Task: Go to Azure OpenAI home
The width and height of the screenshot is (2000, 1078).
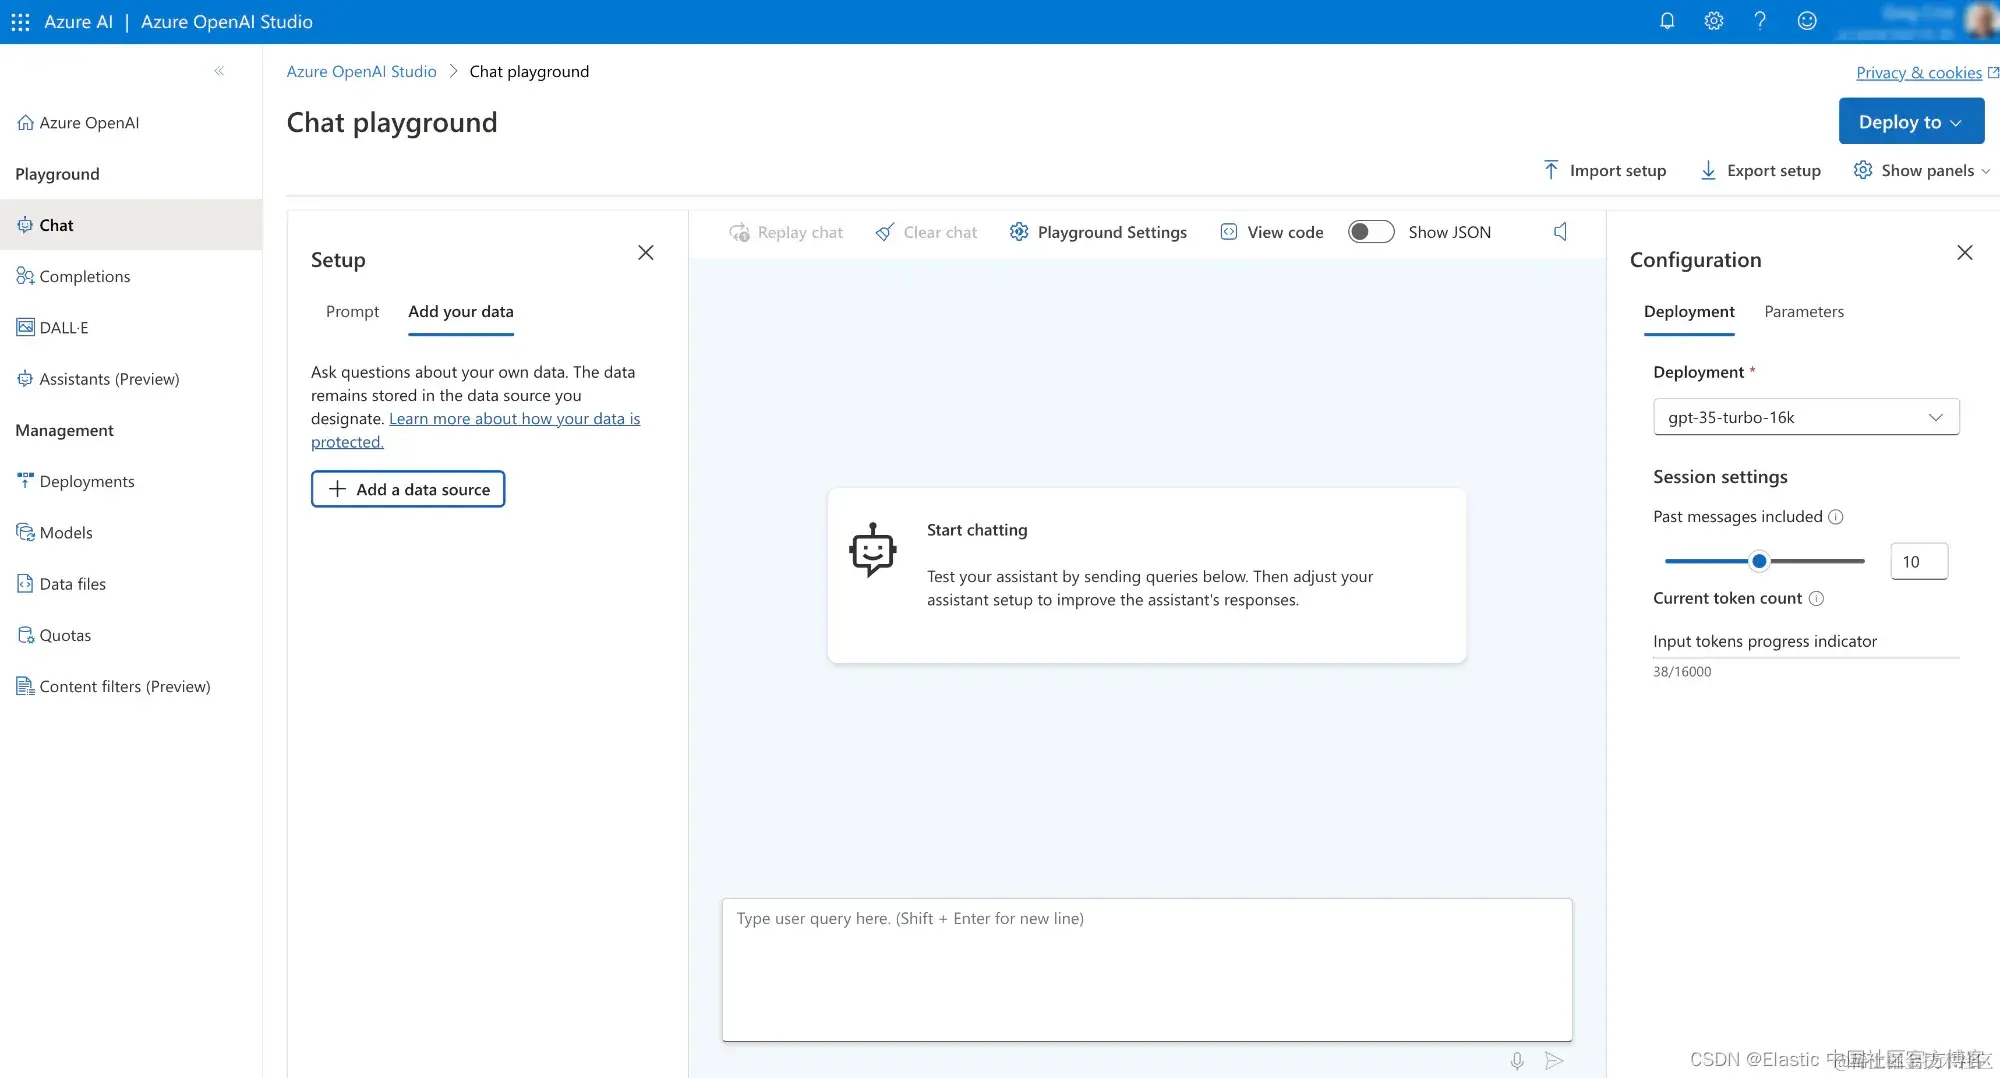Action: pyautogui.click(x=78, y=122)
